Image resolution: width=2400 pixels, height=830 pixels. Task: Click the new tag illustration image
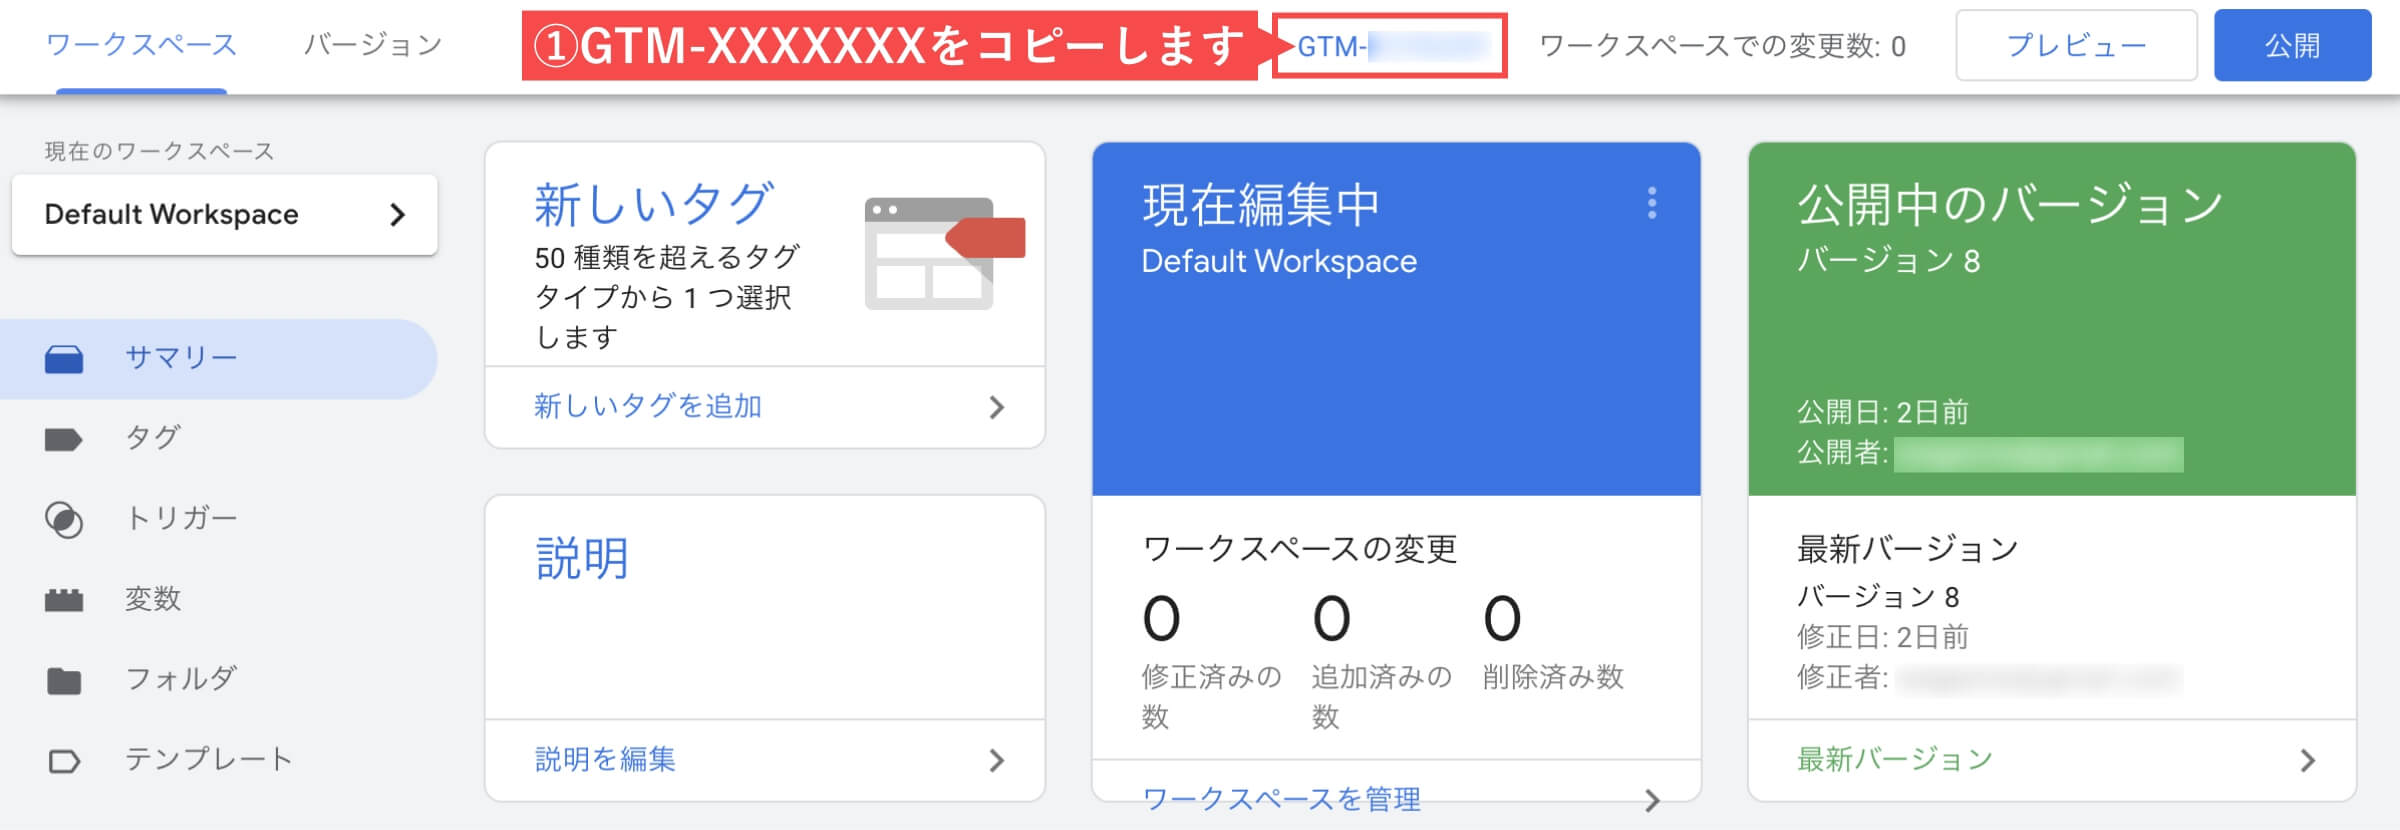click(x=944, y=253)
